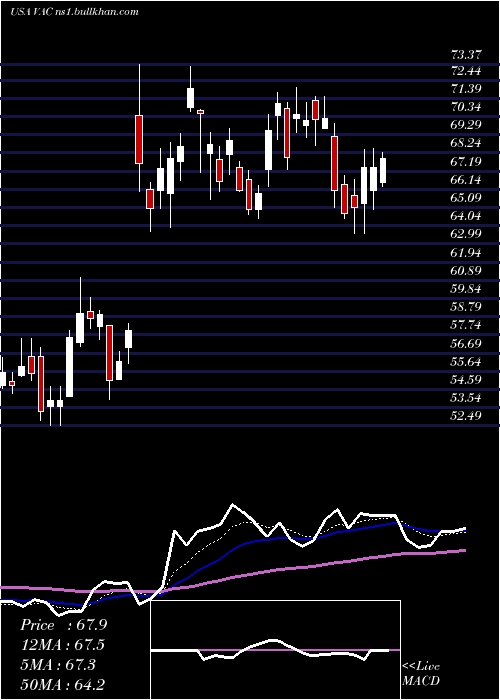Select the 61.94 price level label

[466, 253]
